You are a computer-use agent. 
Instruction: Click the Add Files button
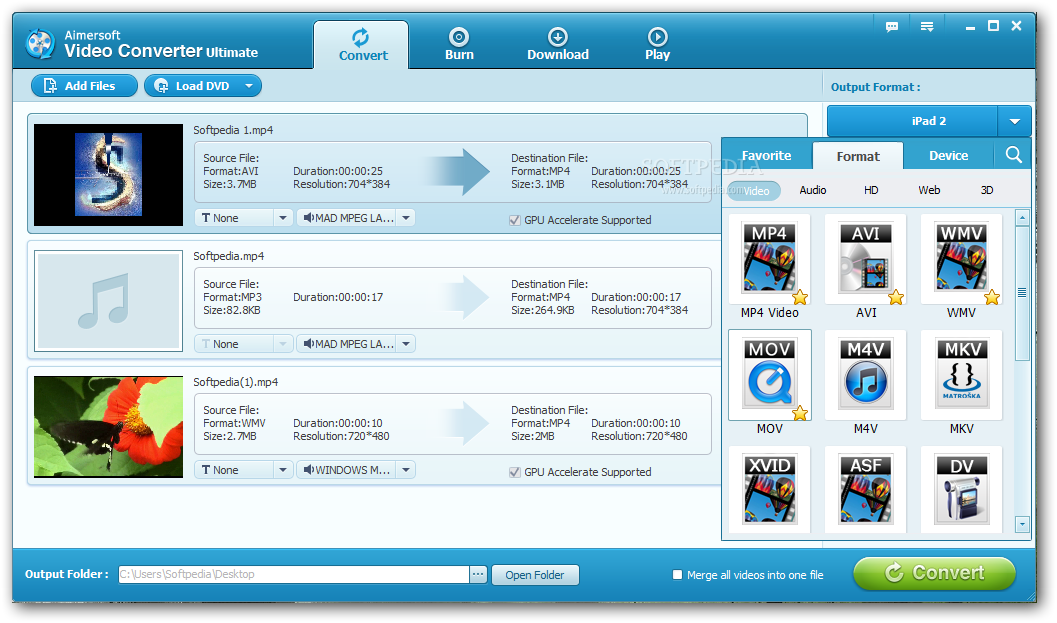click(x=84, y=86)
